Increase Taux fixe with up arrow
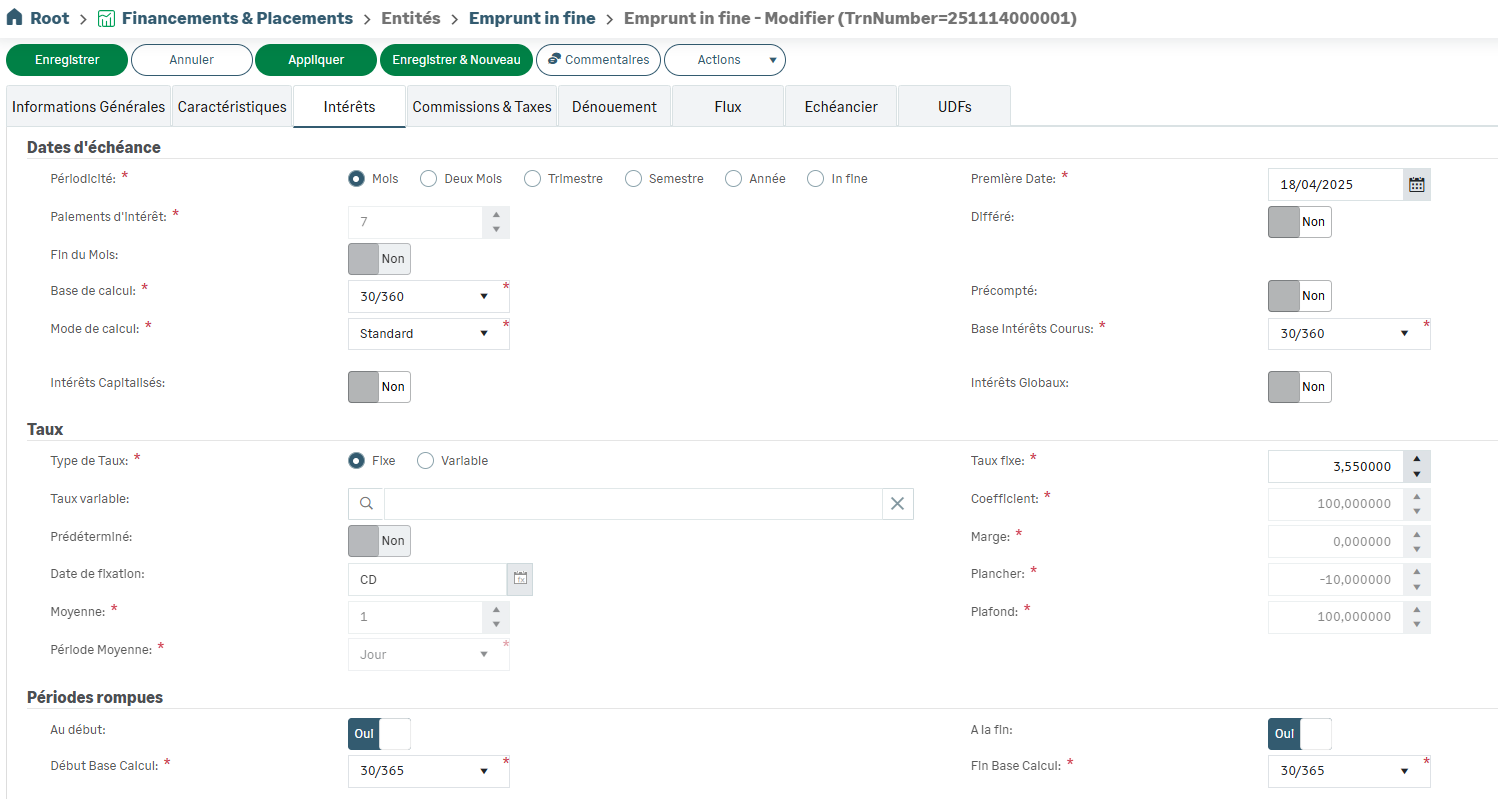 (x=1416, y=460)
